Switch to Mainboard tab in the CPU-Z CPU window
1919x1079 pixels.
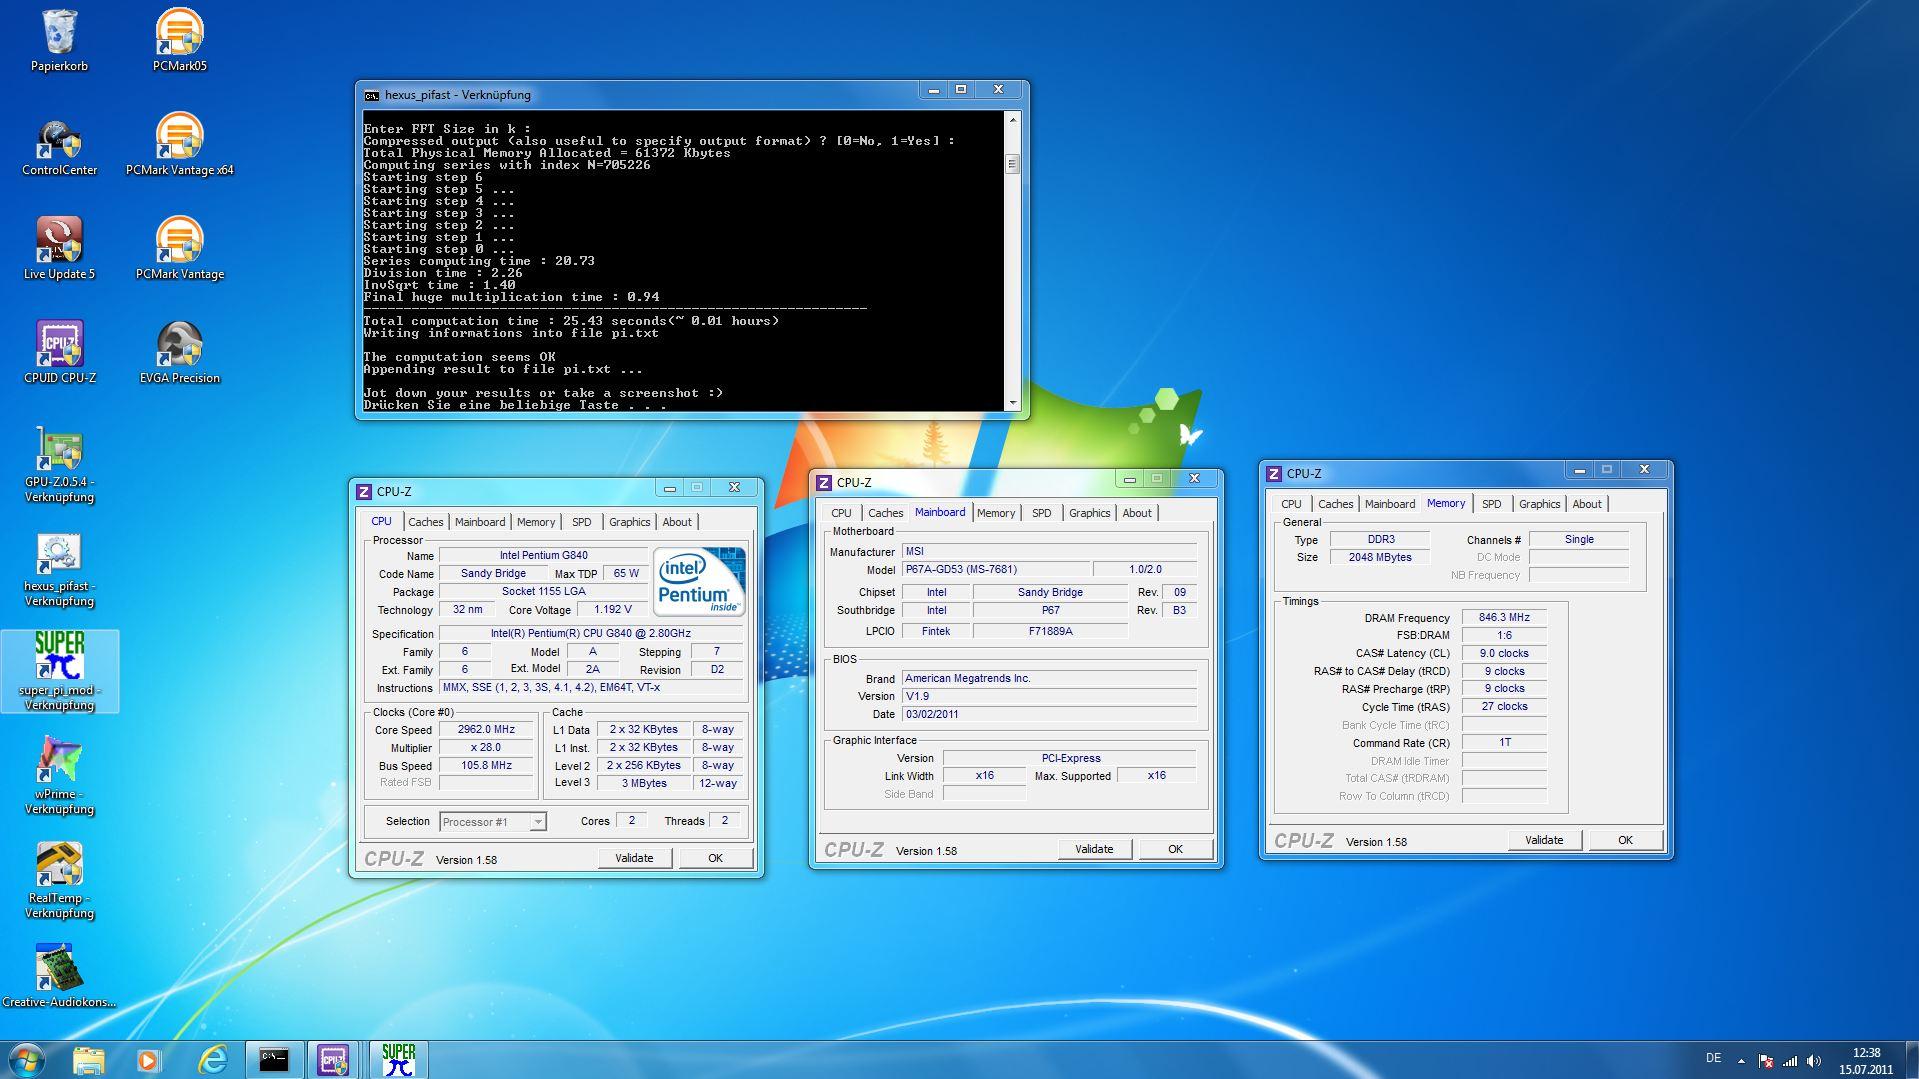coord(480,522)
